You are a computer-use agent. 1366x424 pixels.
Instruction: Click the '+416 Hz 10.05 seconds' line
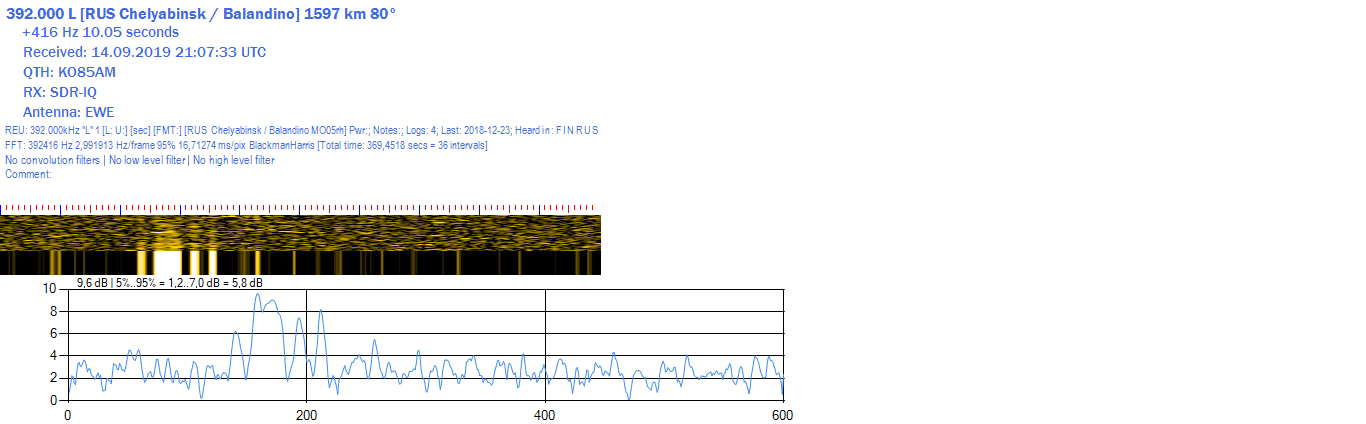[100, 32]
